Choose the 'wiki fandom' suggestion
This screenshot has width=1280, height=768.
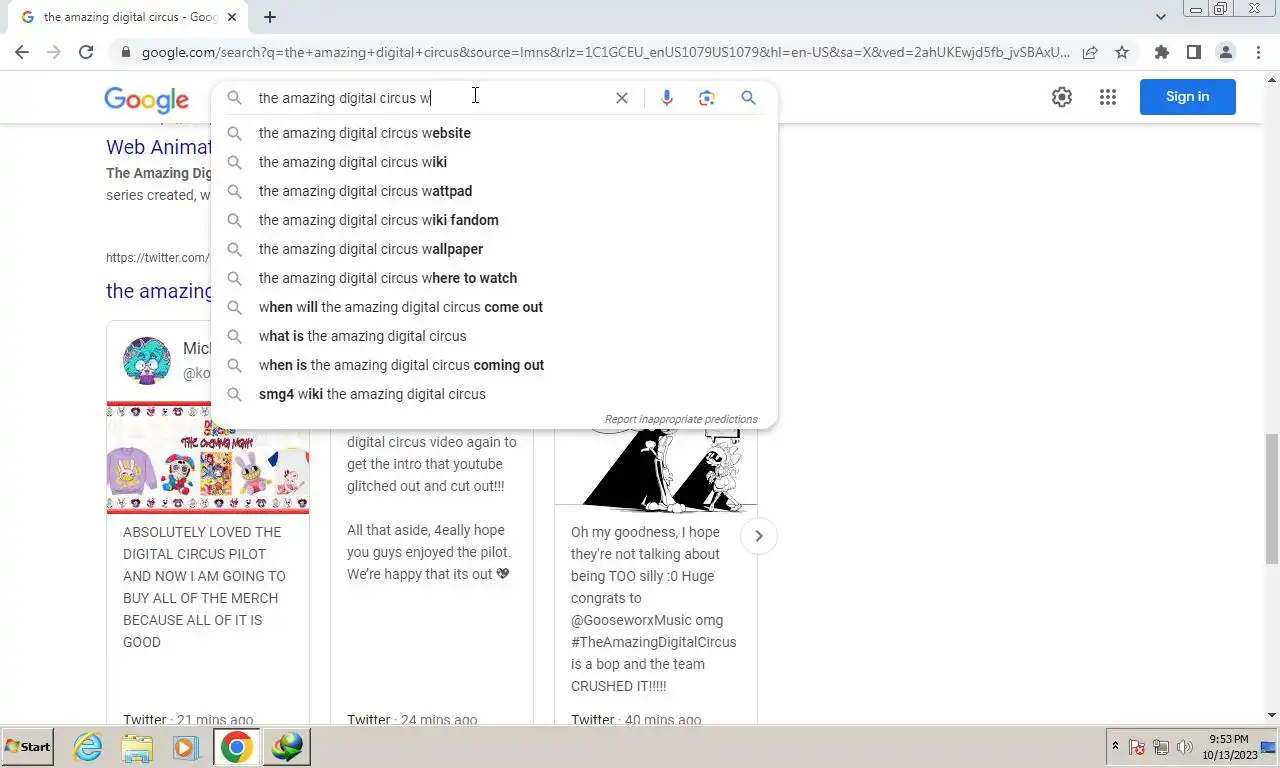pyautogui.click(x=494, y=220)
